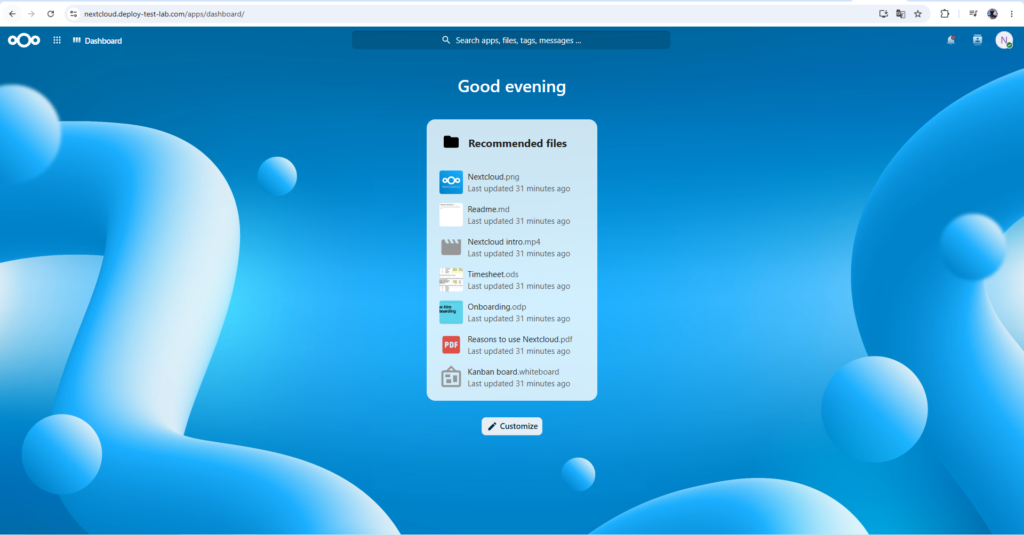
Task: Click the Good evening greeting
Action: click(x=512, y=86)
